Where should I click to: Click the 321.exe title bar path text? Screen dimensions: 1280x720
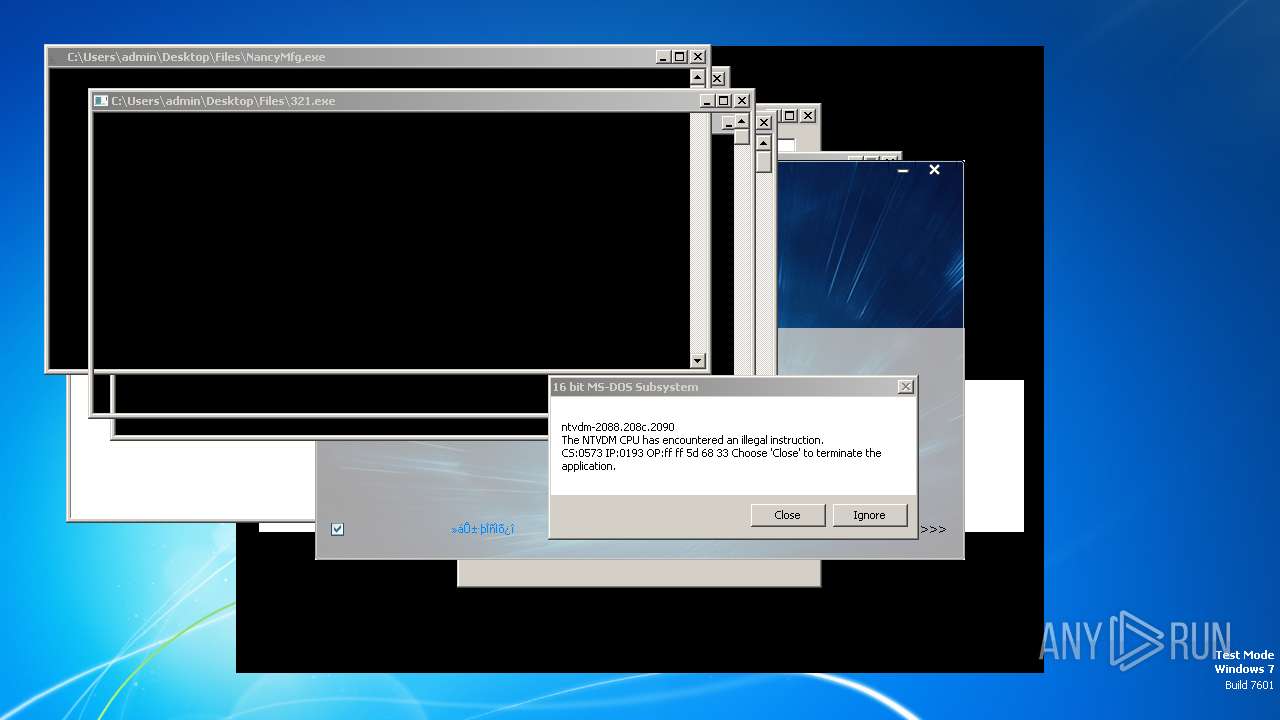point(223,101)
